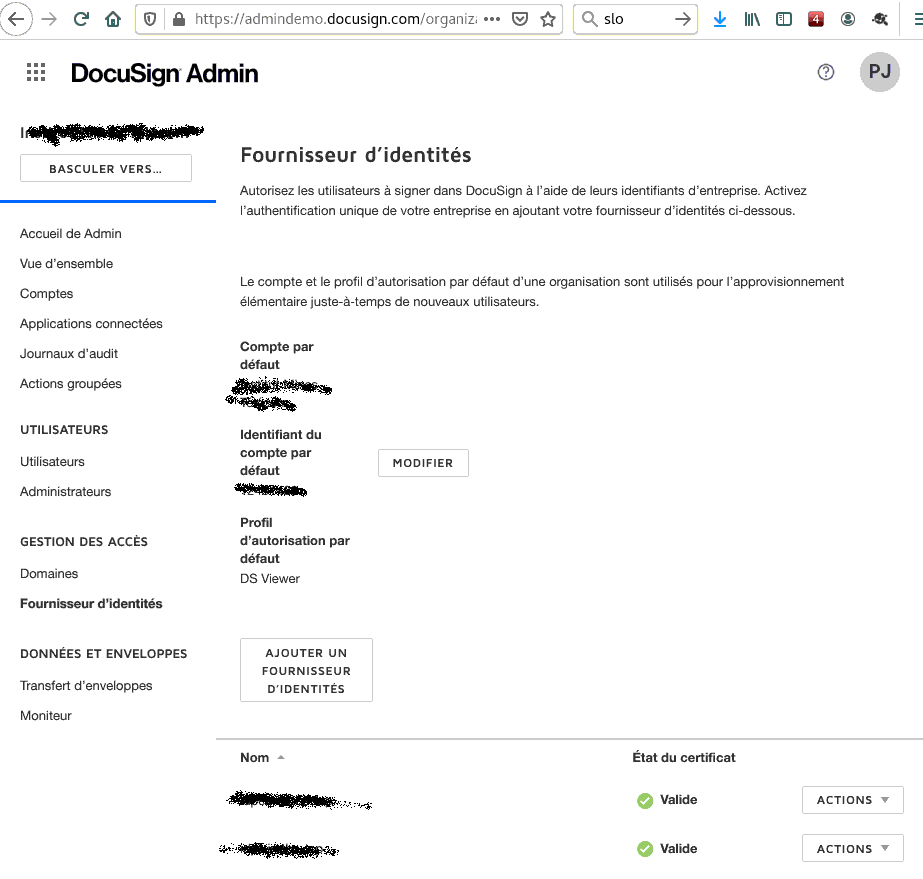Click the help question mark icon
Image resolution: width=923 pixels, height=879 pixels.
tap(826, 72)
